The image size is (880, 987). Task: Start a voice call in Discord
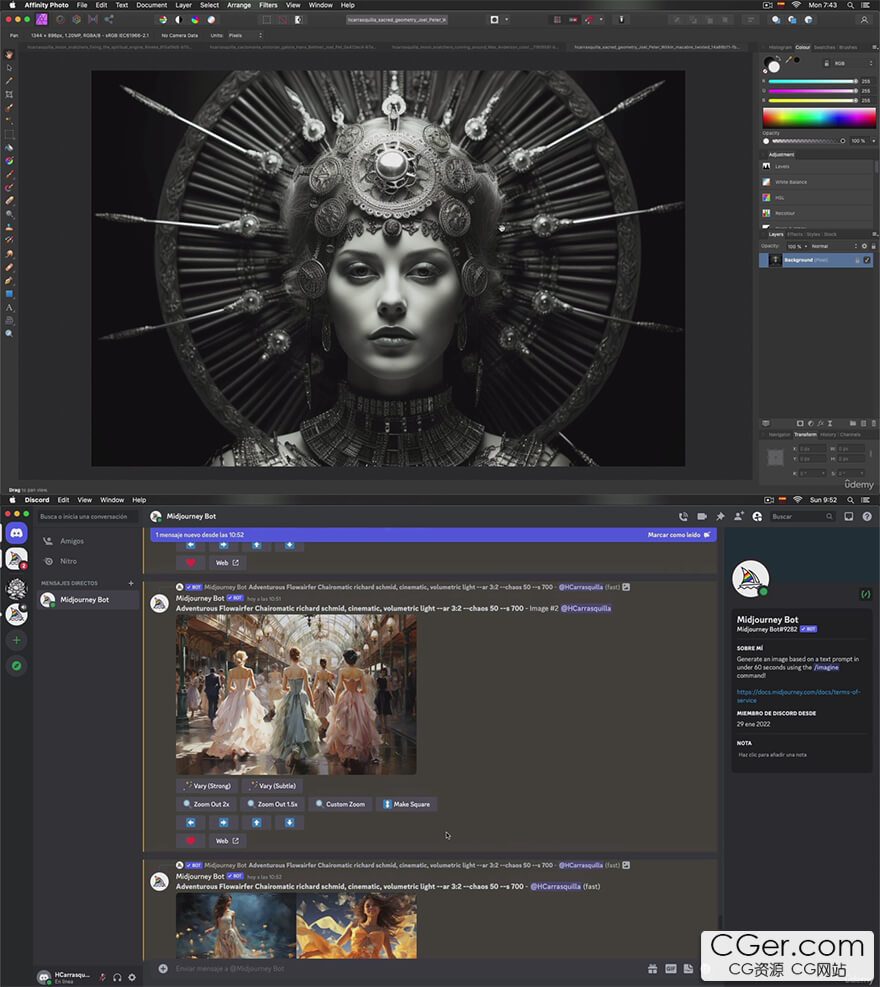(x=683, y=516)
